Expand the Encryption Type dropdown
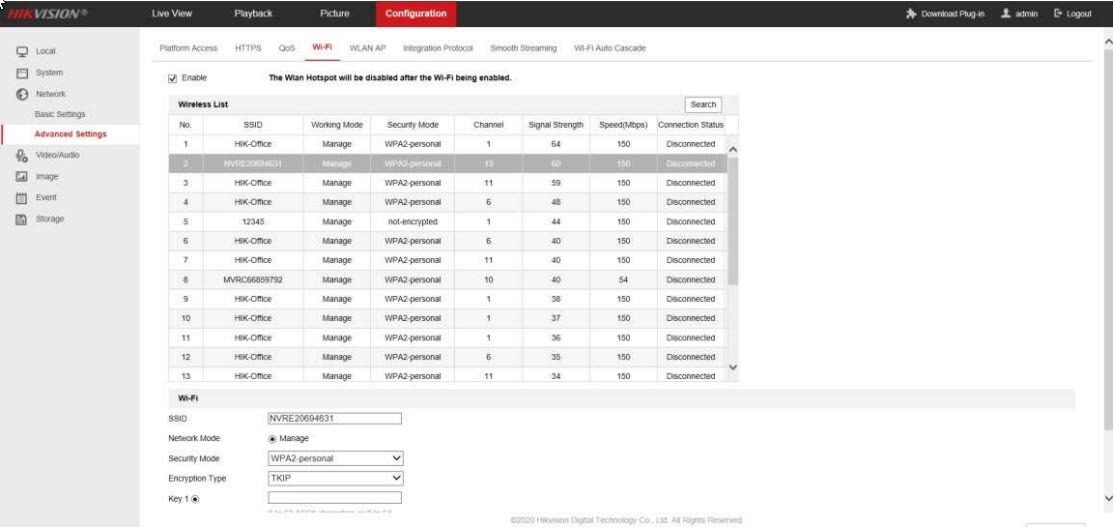The height and width of the screenshot is (530, 1114). click(335, 478)
